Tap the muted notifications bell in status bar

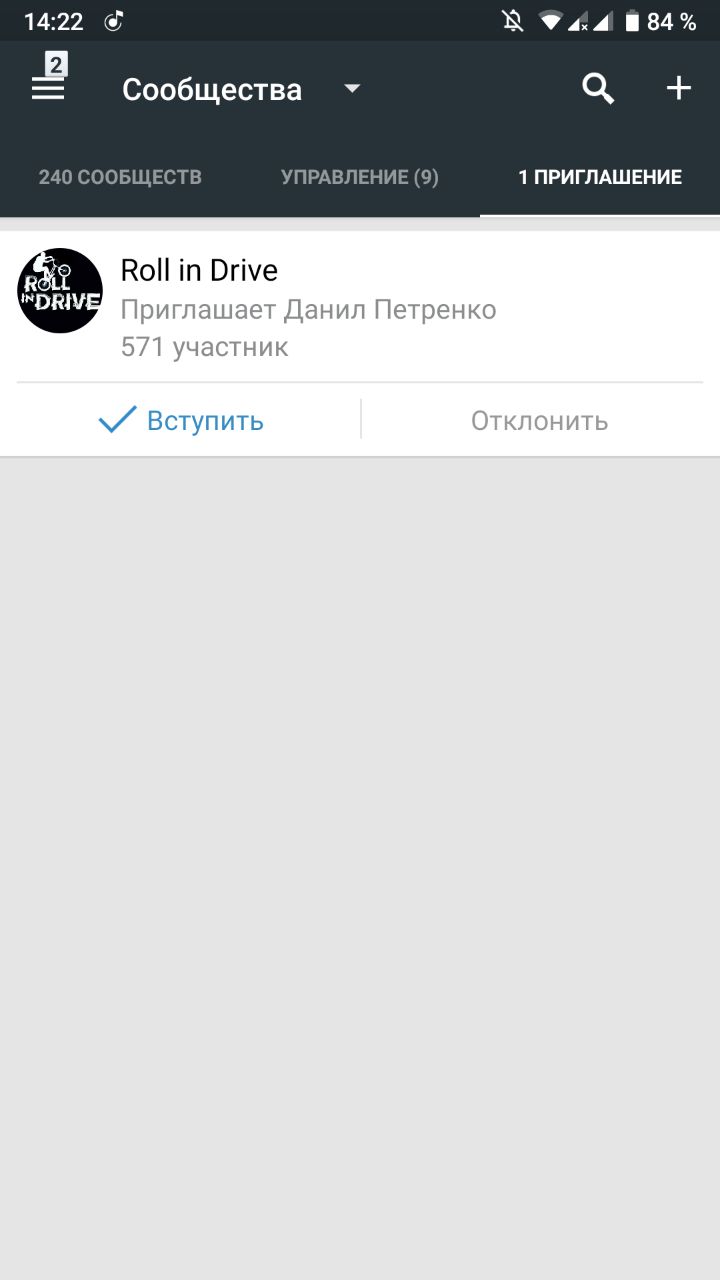(x=514, y=21)
